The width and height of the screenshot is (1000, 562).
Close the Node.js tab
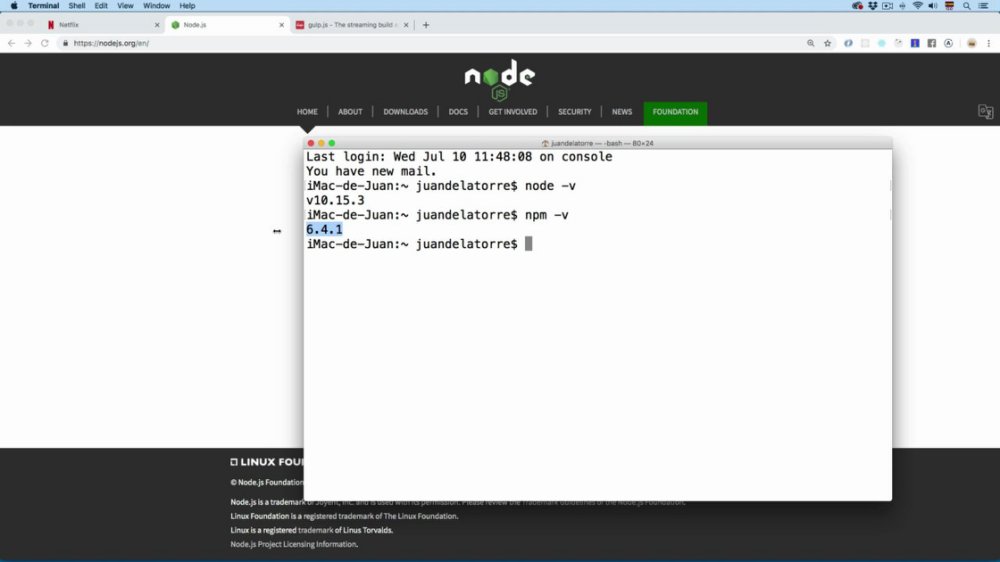coord(281,25)
